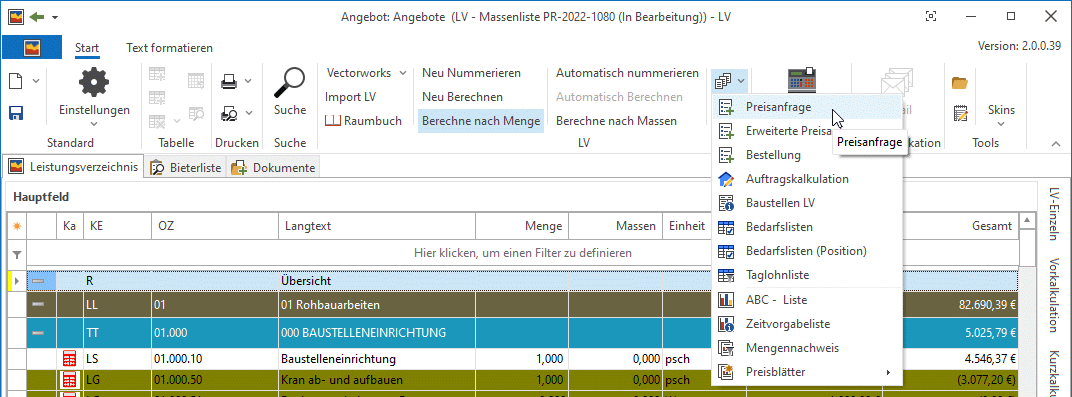Select Bestellung from the dropdown menu
The image size is (1072, 397).
773,155
